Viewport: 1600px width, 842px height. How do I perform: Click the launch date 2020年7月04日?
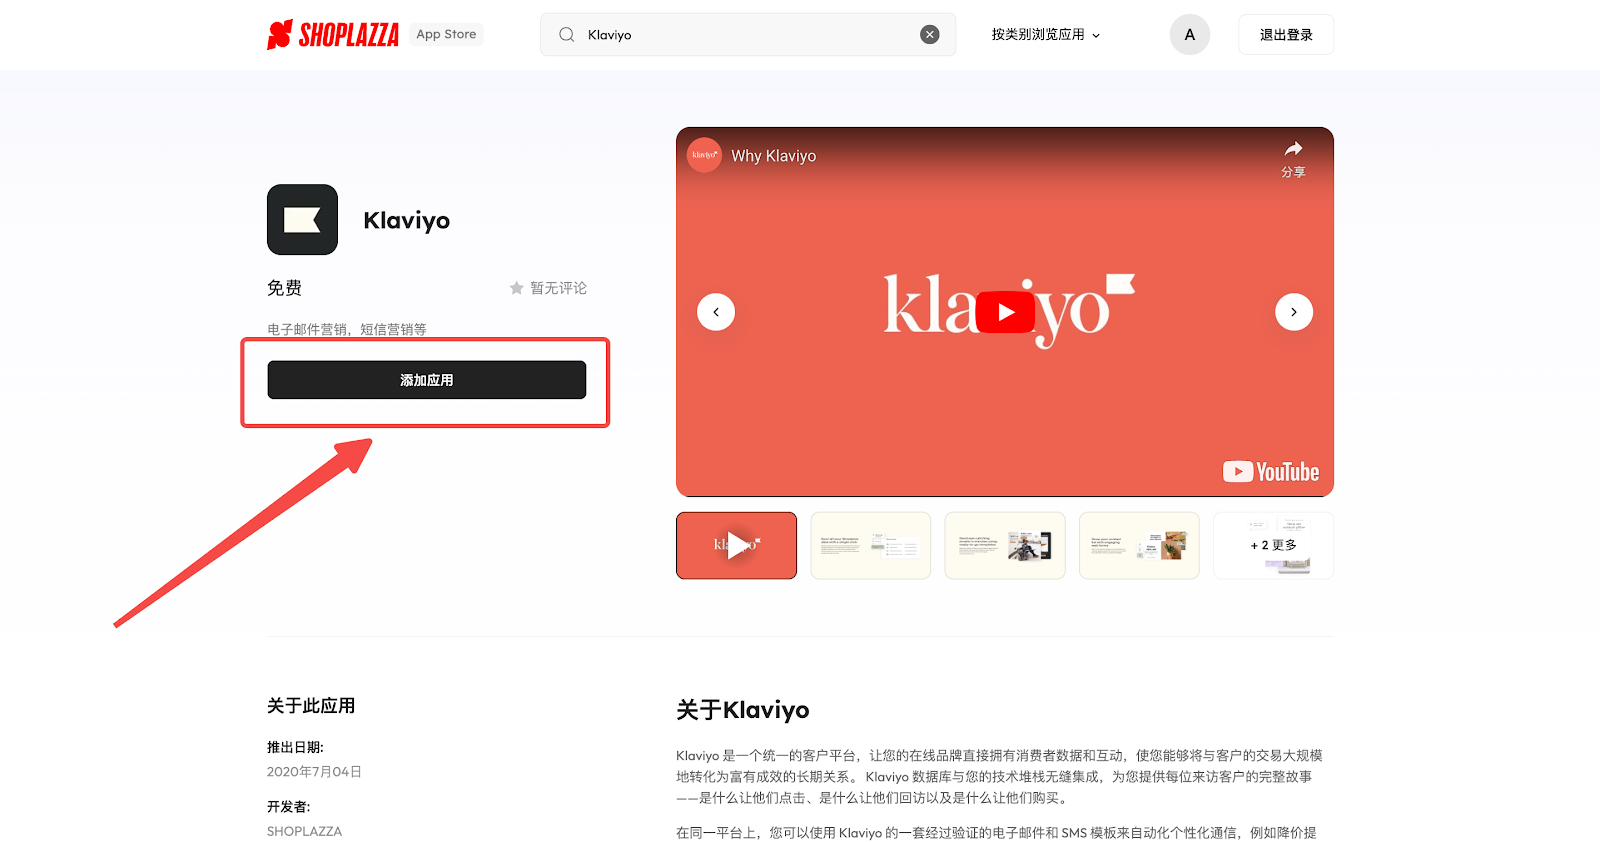point(314,772)
